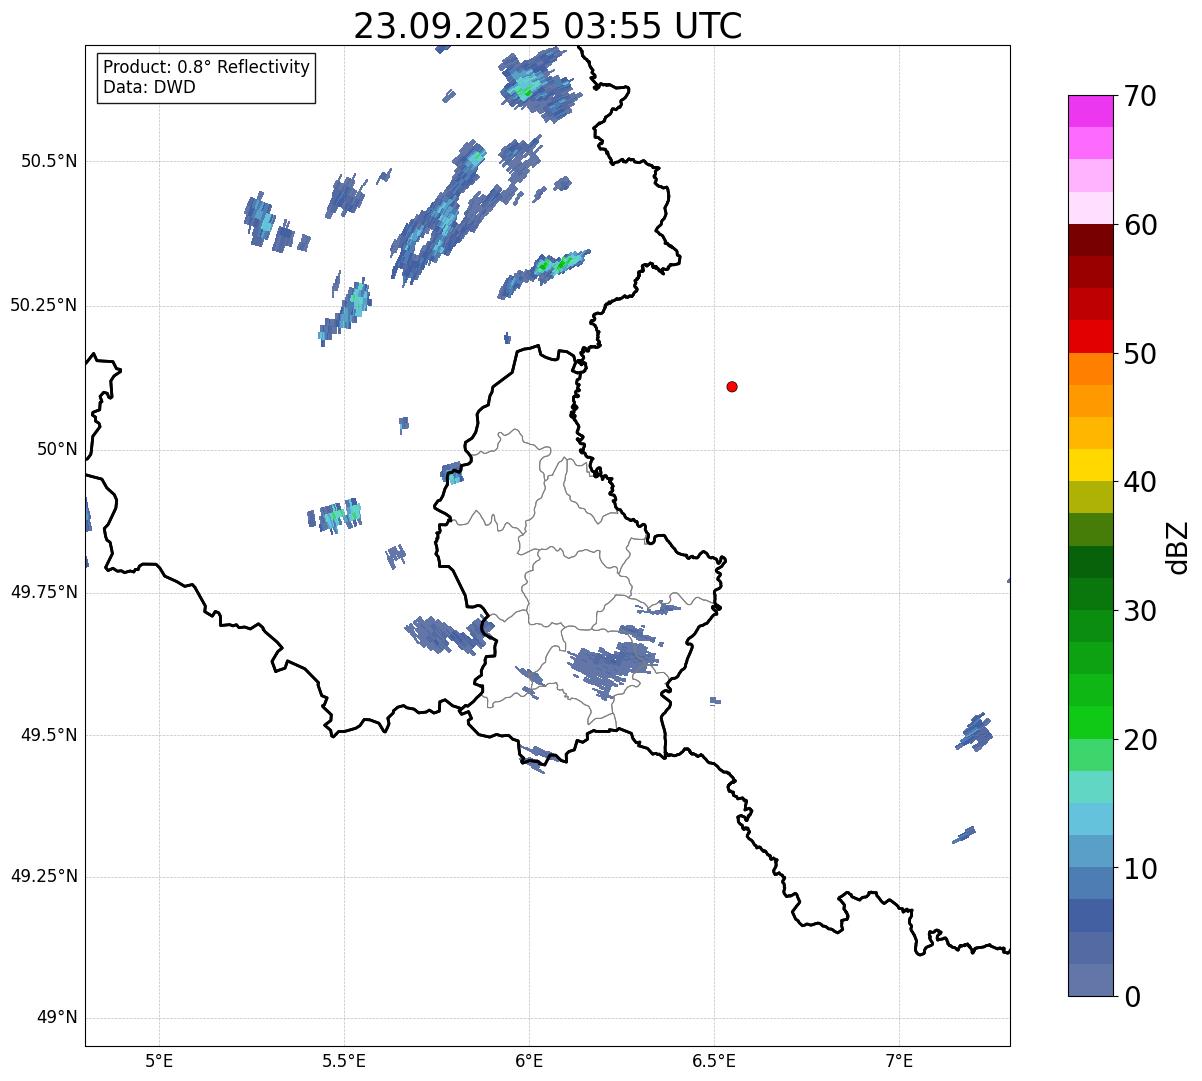Screen dimensions: 1202x1081
Task: Click the colorbar value 10
Action: coord(1140,869)
